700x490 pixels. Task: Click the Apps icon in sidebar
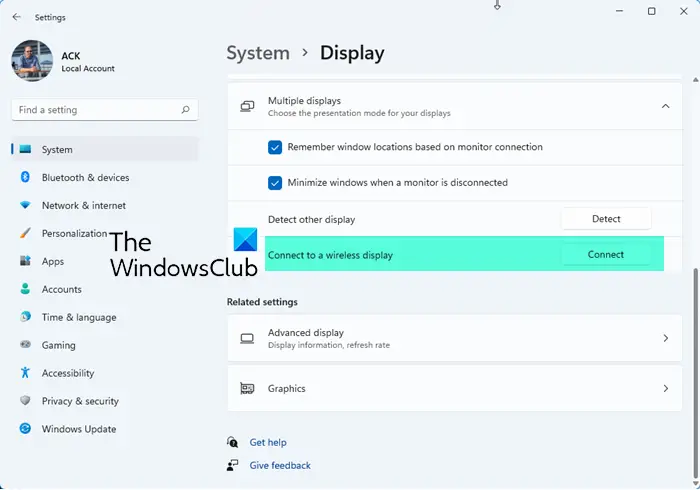coord(25,261)
